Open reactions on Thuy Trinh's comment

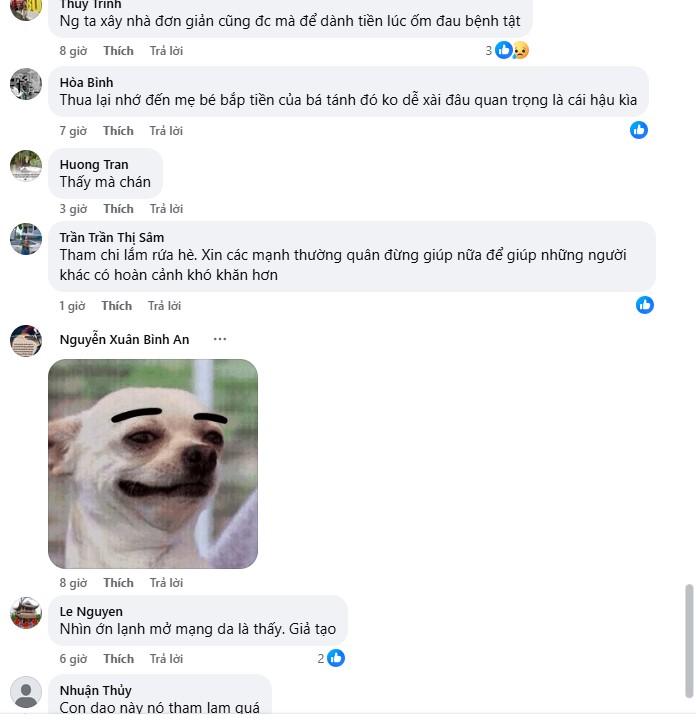507,50
